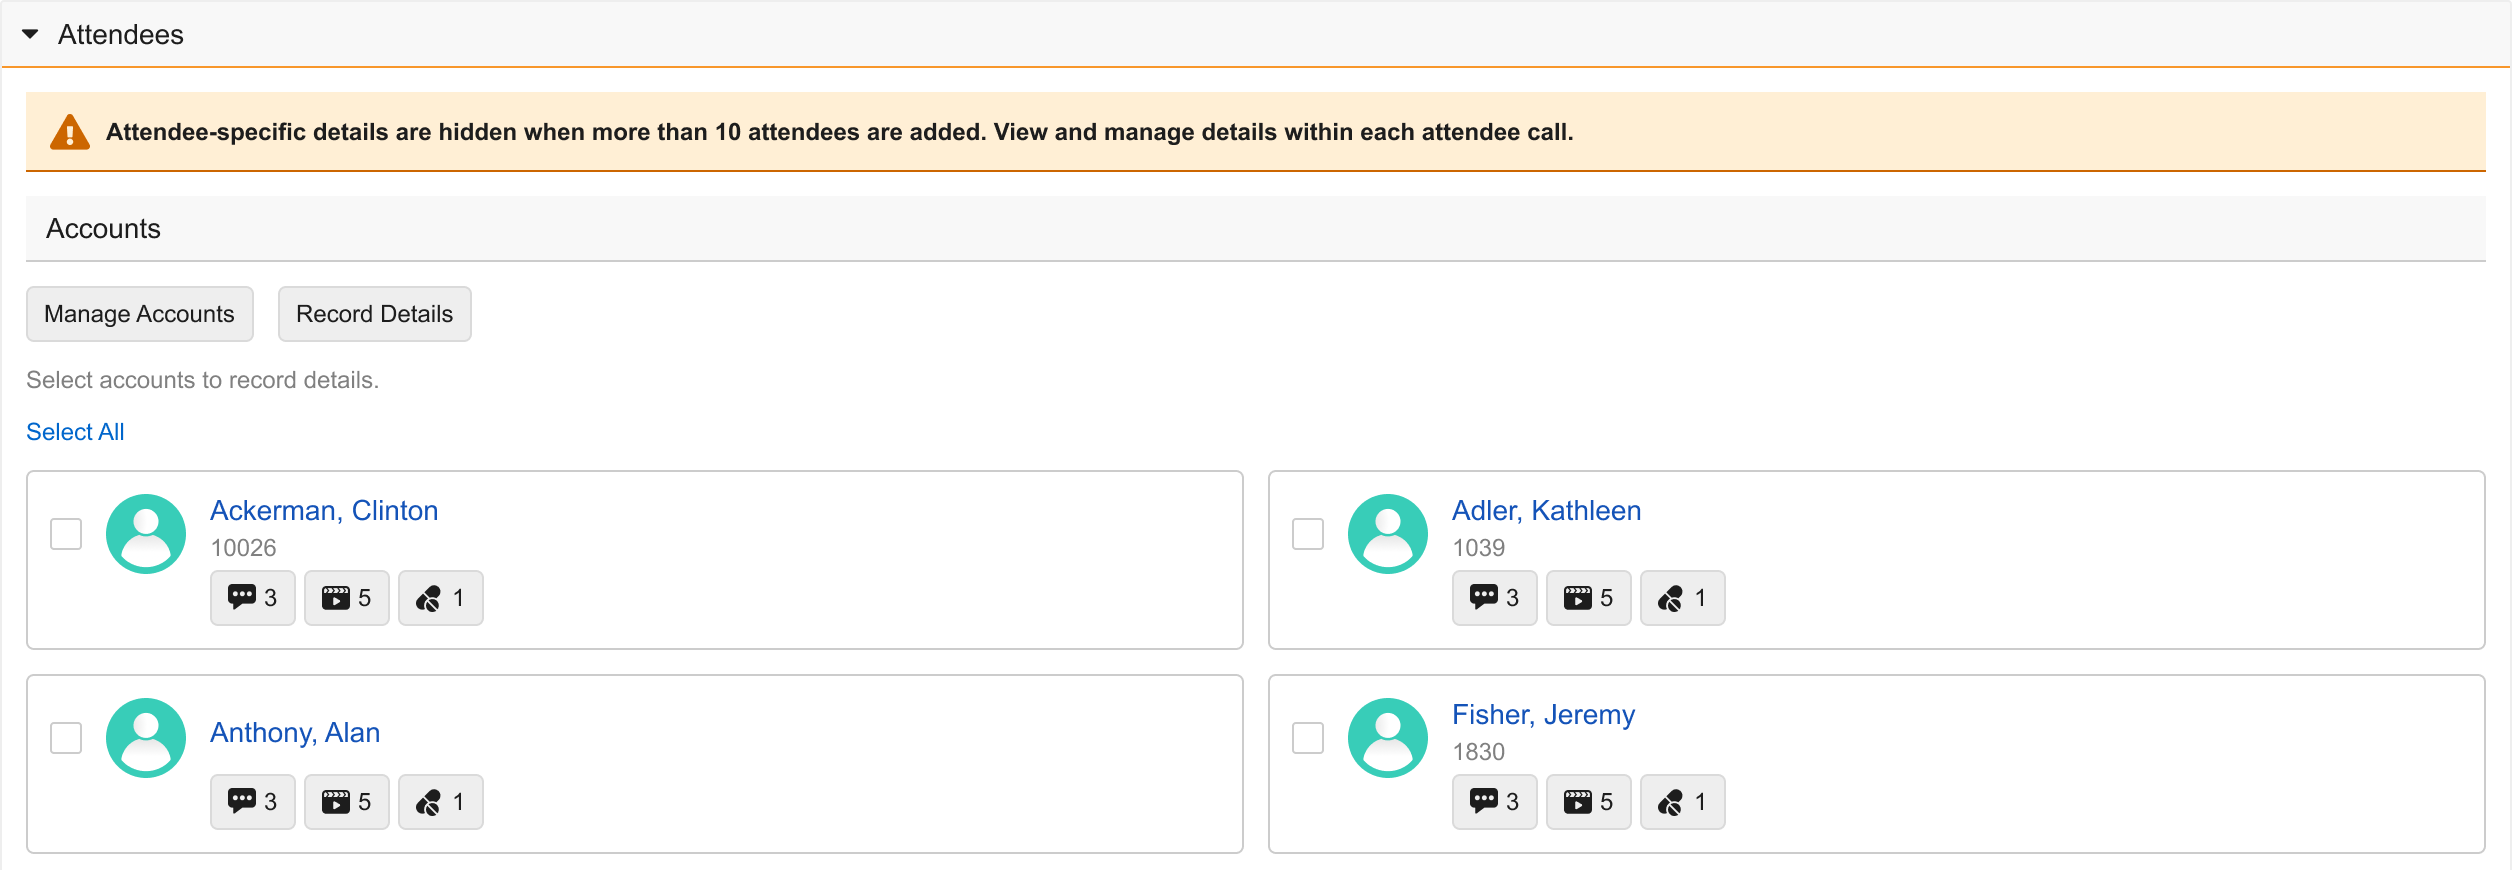Screen dimensions: 2512x870
Task: Collapse the Attendees section
Action: click(x=31, y=35)
